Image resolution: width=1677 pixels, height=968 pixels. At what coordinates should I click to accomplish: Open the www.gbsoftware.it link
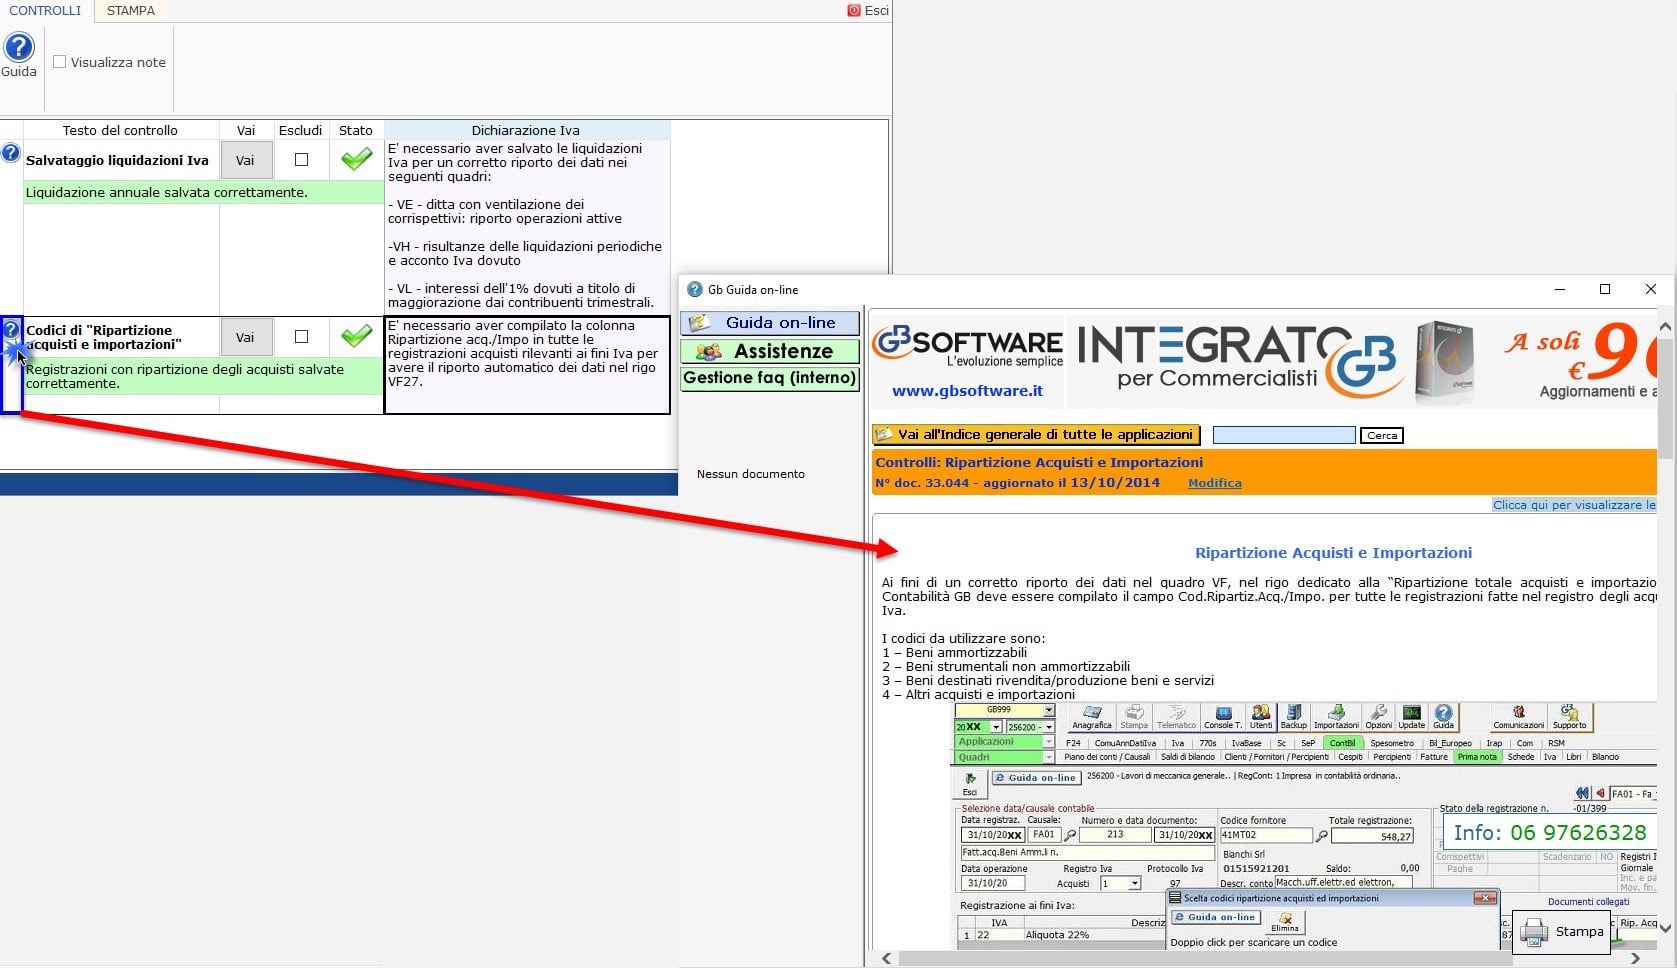tap(967, 391)
